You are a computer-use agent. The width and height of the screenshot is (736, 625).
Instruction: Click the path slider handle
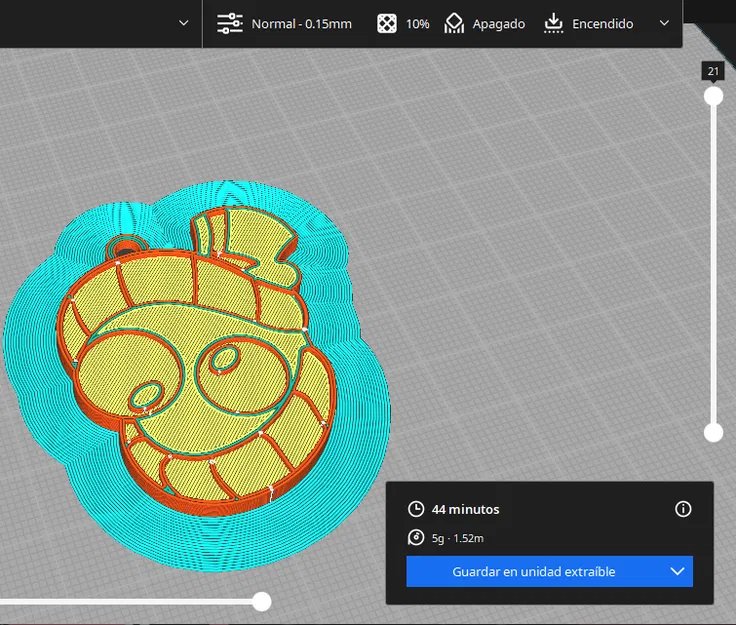(262, 602)
